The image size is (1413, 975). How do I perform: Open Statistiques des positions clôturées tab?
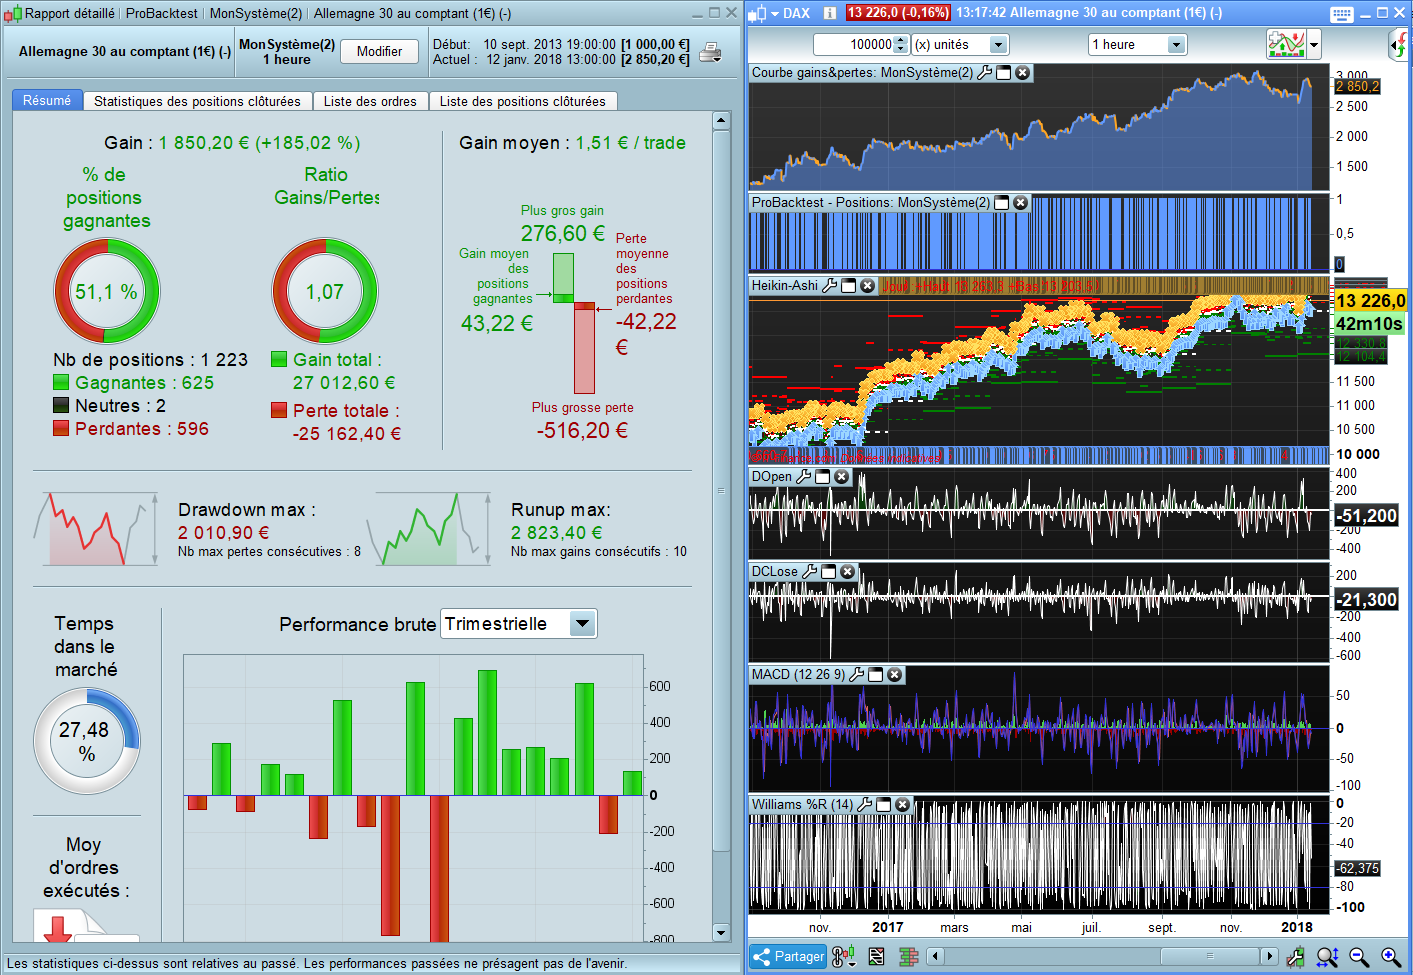197,101
